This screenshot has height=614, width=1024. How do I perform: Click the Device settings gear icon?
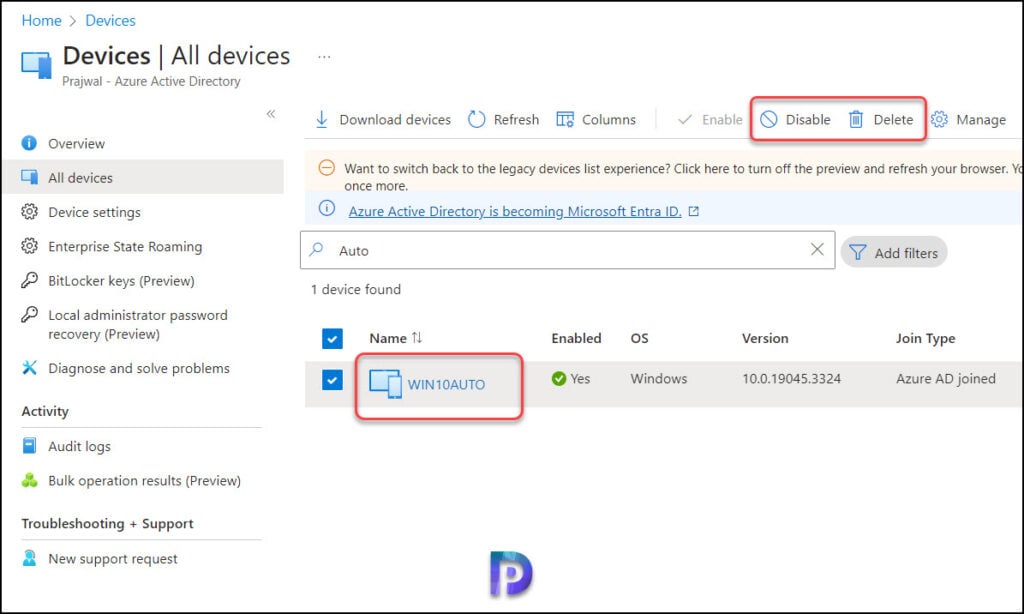[x=29, y=212]
